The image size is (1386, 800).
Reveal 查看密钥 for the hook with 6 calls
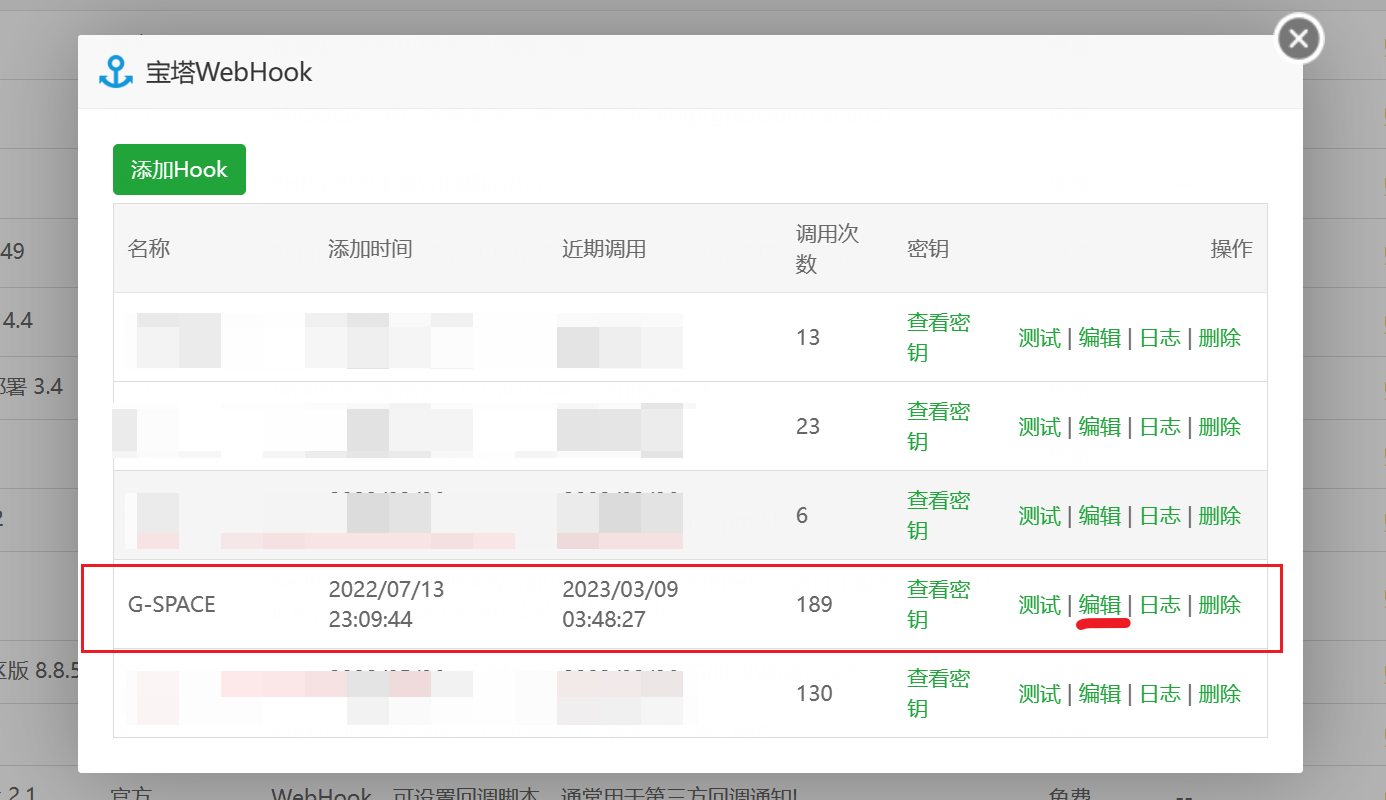coord(938,516)
